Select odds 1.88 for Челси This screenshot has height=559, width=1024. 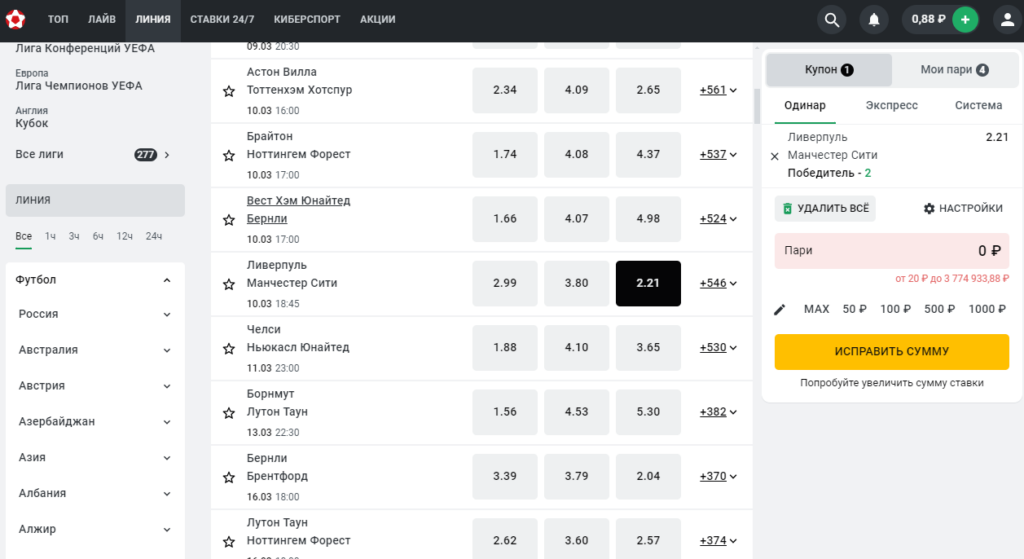pos(505,347)
